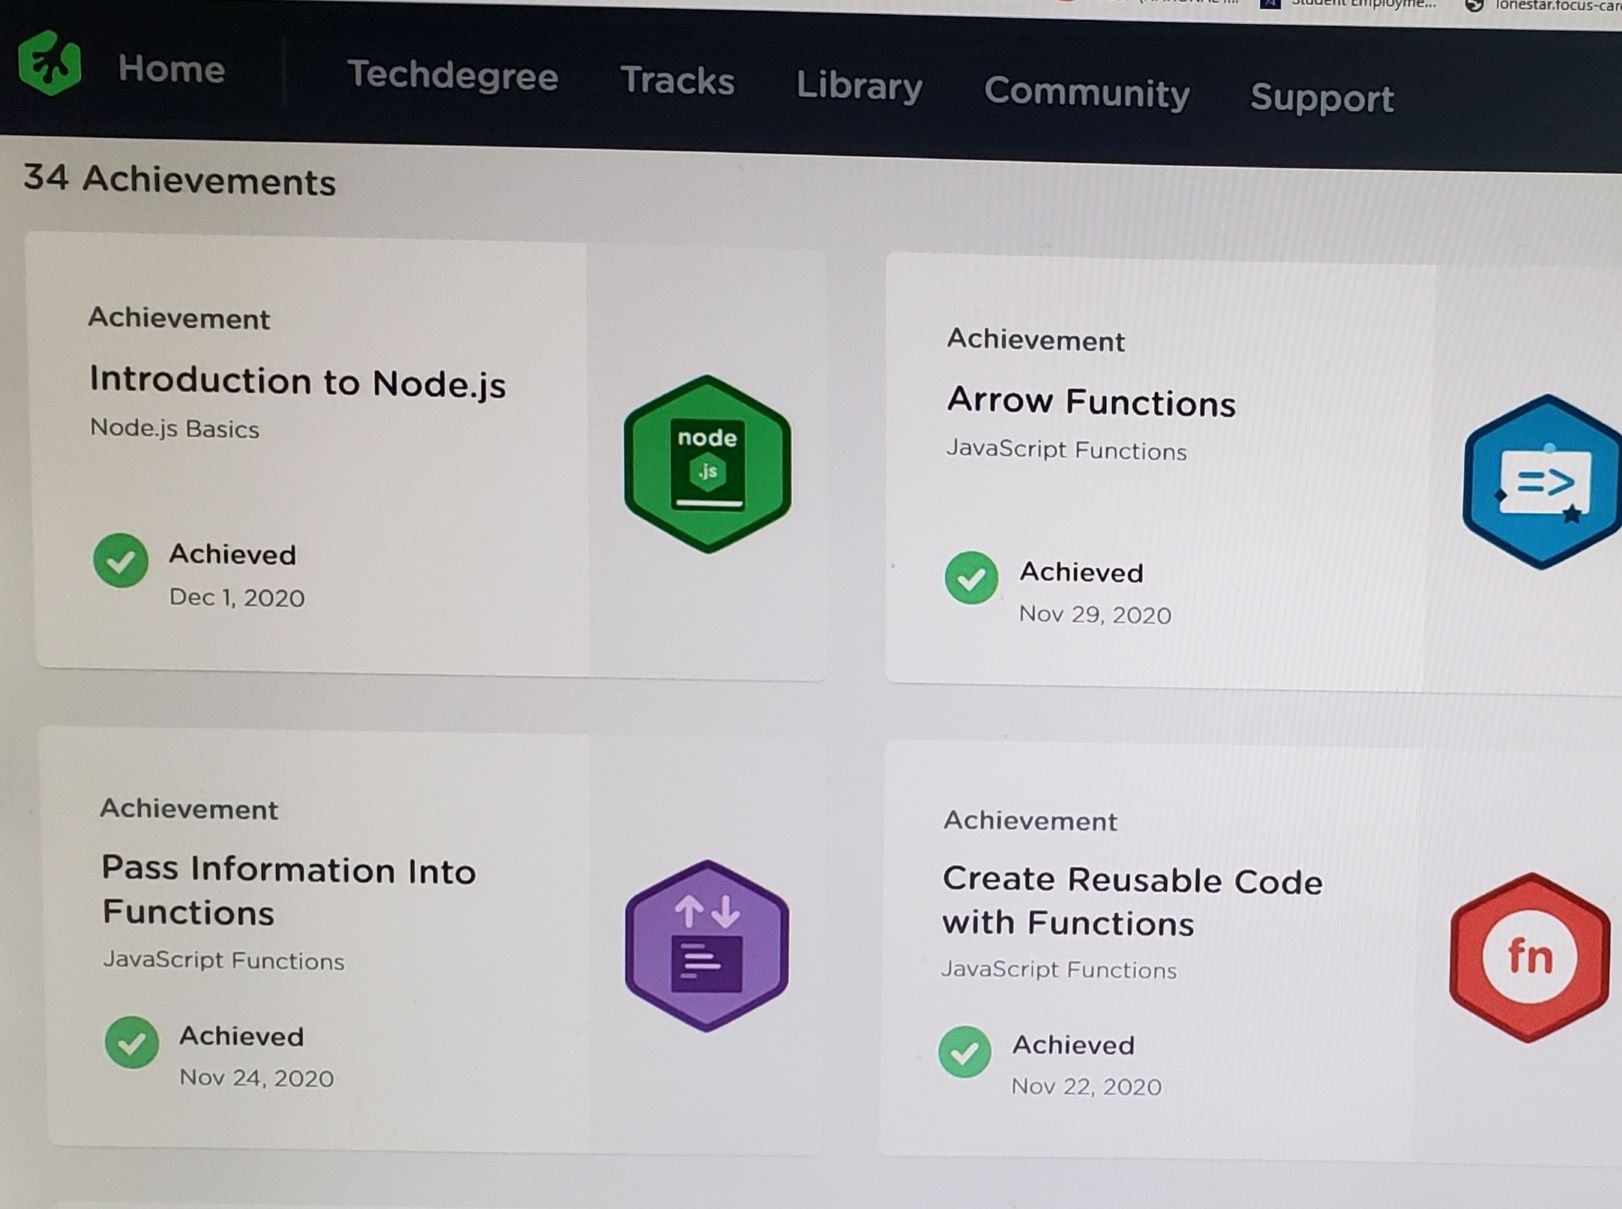Click the blue Arrow Functions badge
This screenshot has width=1622, height=1209.
1542,482
